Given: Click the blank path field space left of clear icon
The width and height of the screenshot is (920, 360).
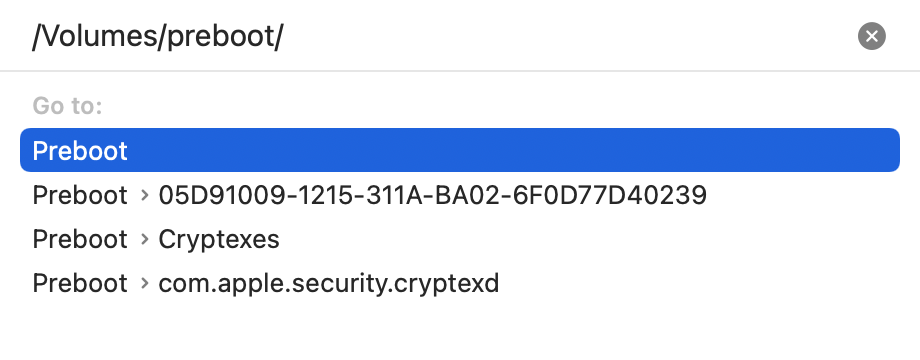Looking at the screenshot, I should (x=569, y=36).
